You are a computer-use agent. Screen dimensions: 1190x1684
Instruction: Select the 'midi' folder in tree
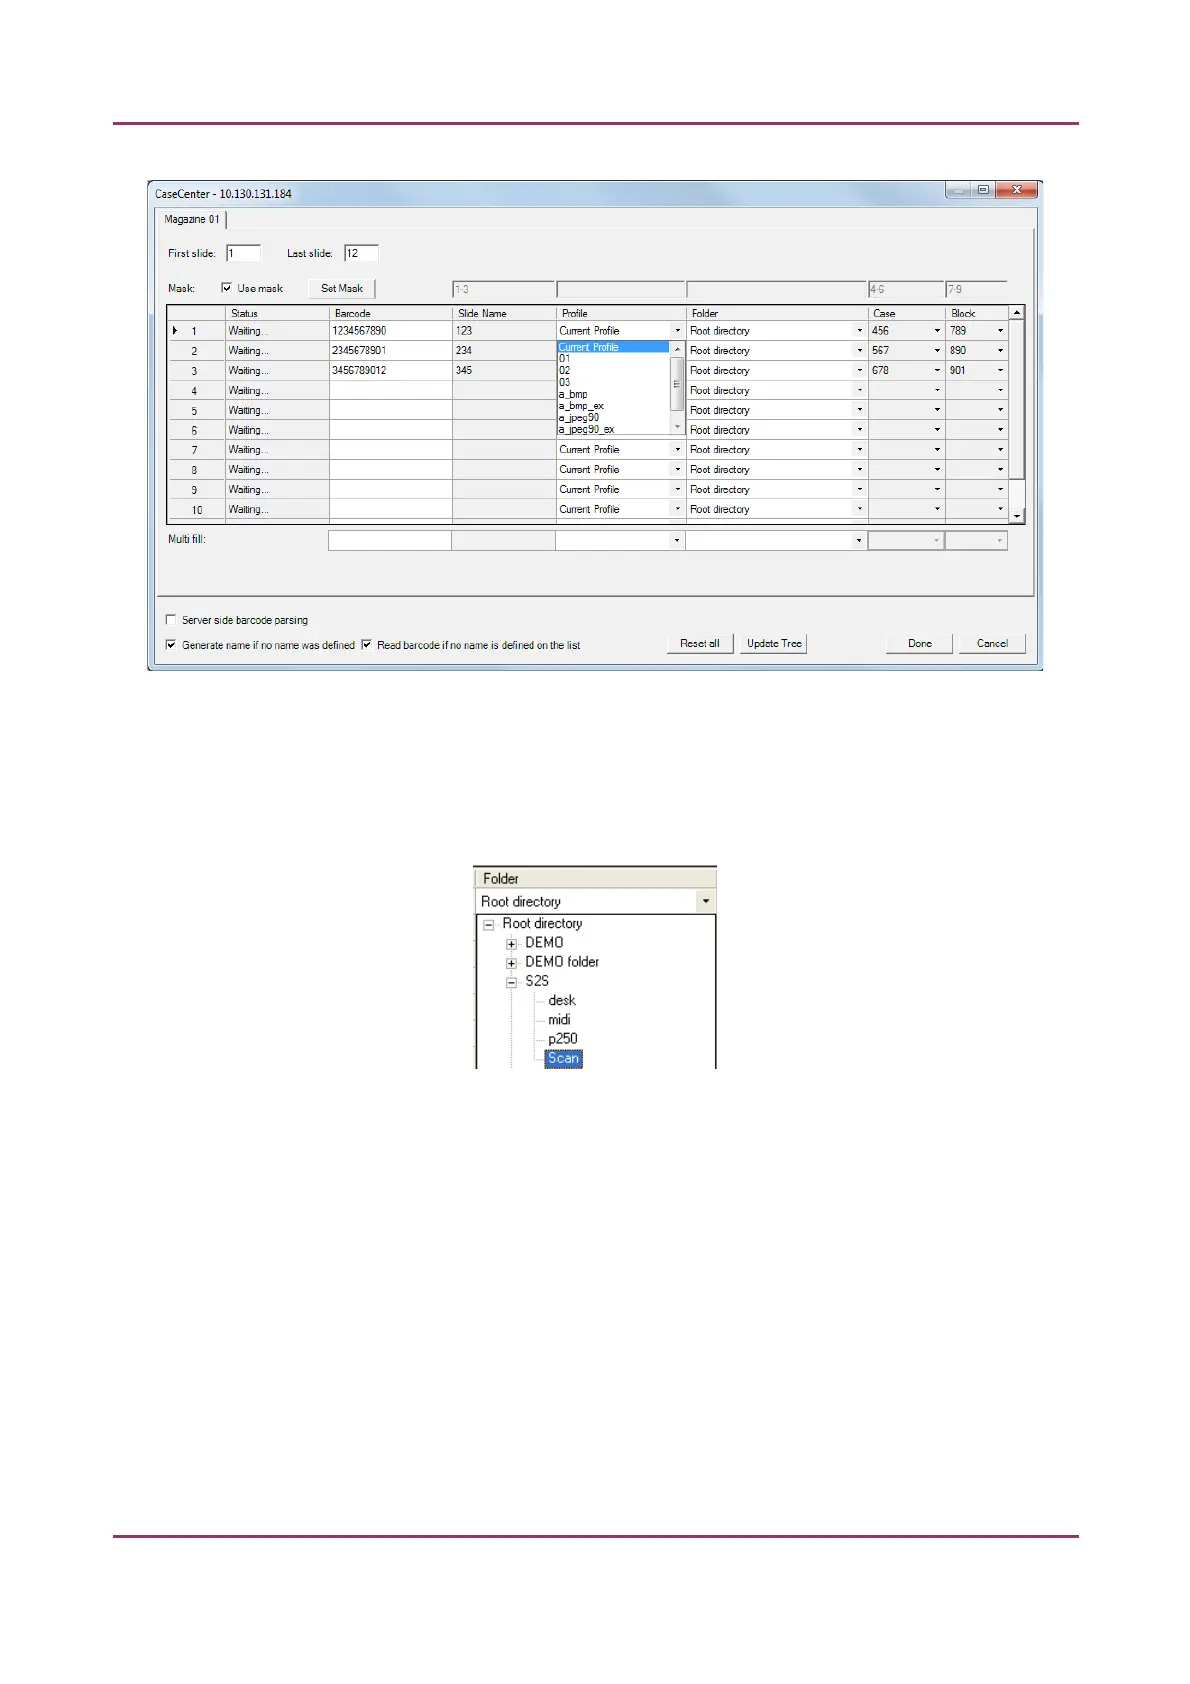point(559,1019)
